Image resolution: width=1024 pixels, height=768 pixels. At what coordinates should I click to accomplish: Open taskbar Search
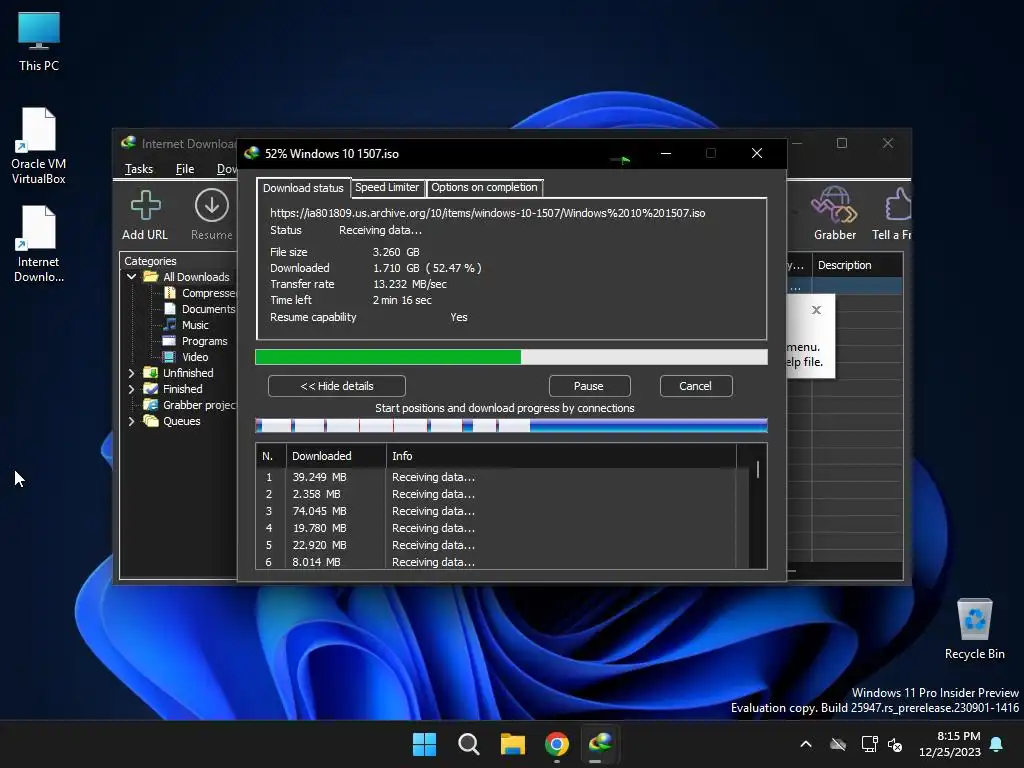click(x=468, y=744)
